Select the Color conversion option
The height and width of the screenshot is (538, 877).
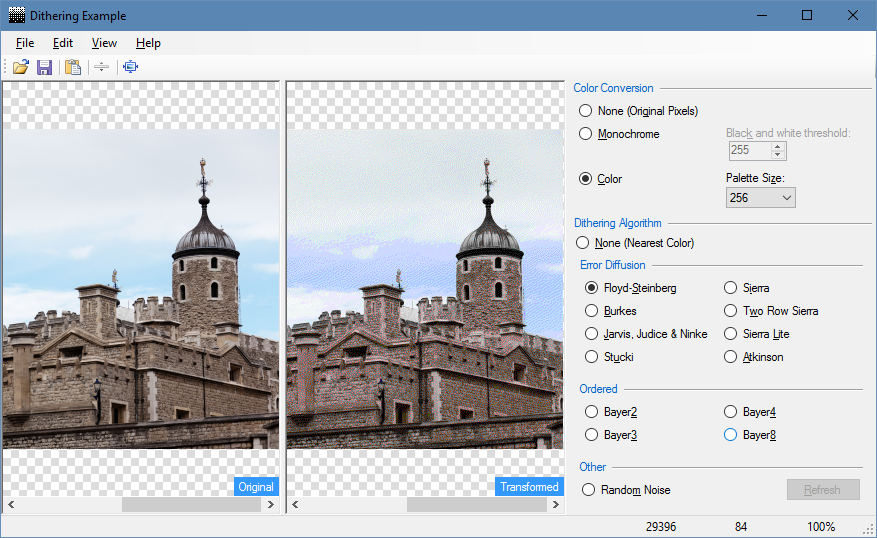coord(600,179)
